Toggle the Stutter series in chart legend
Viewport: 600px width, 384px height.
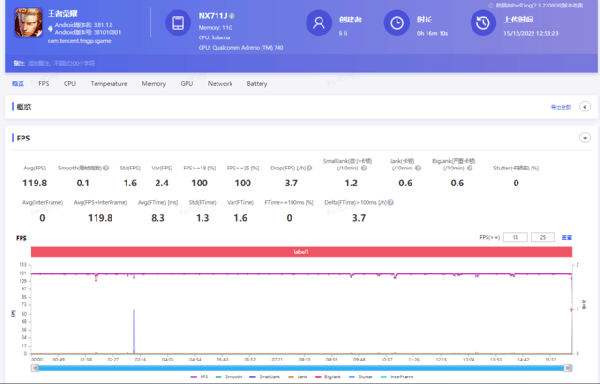click(360, 377)
